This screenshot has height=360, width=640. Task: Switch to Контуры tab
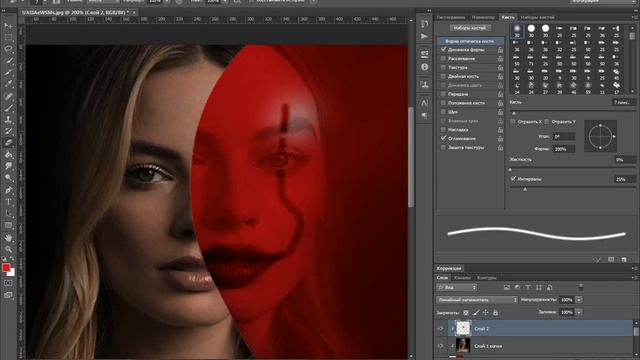tap(487, 278)
